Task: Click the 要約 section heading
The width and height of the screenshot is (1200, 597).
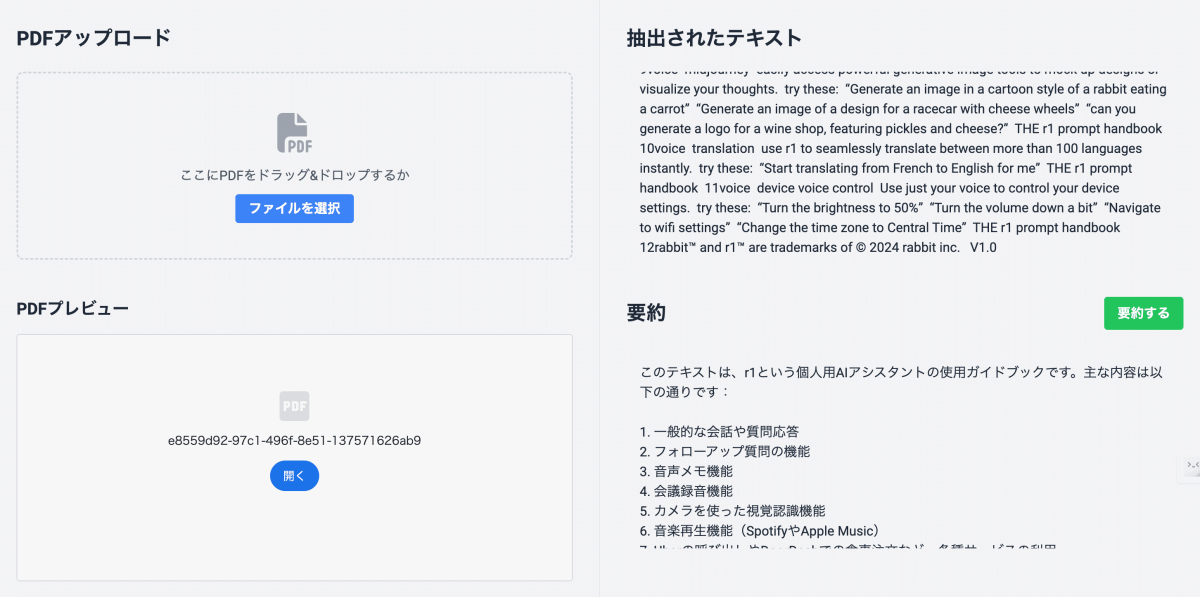Action: click(x=646, y=313)
